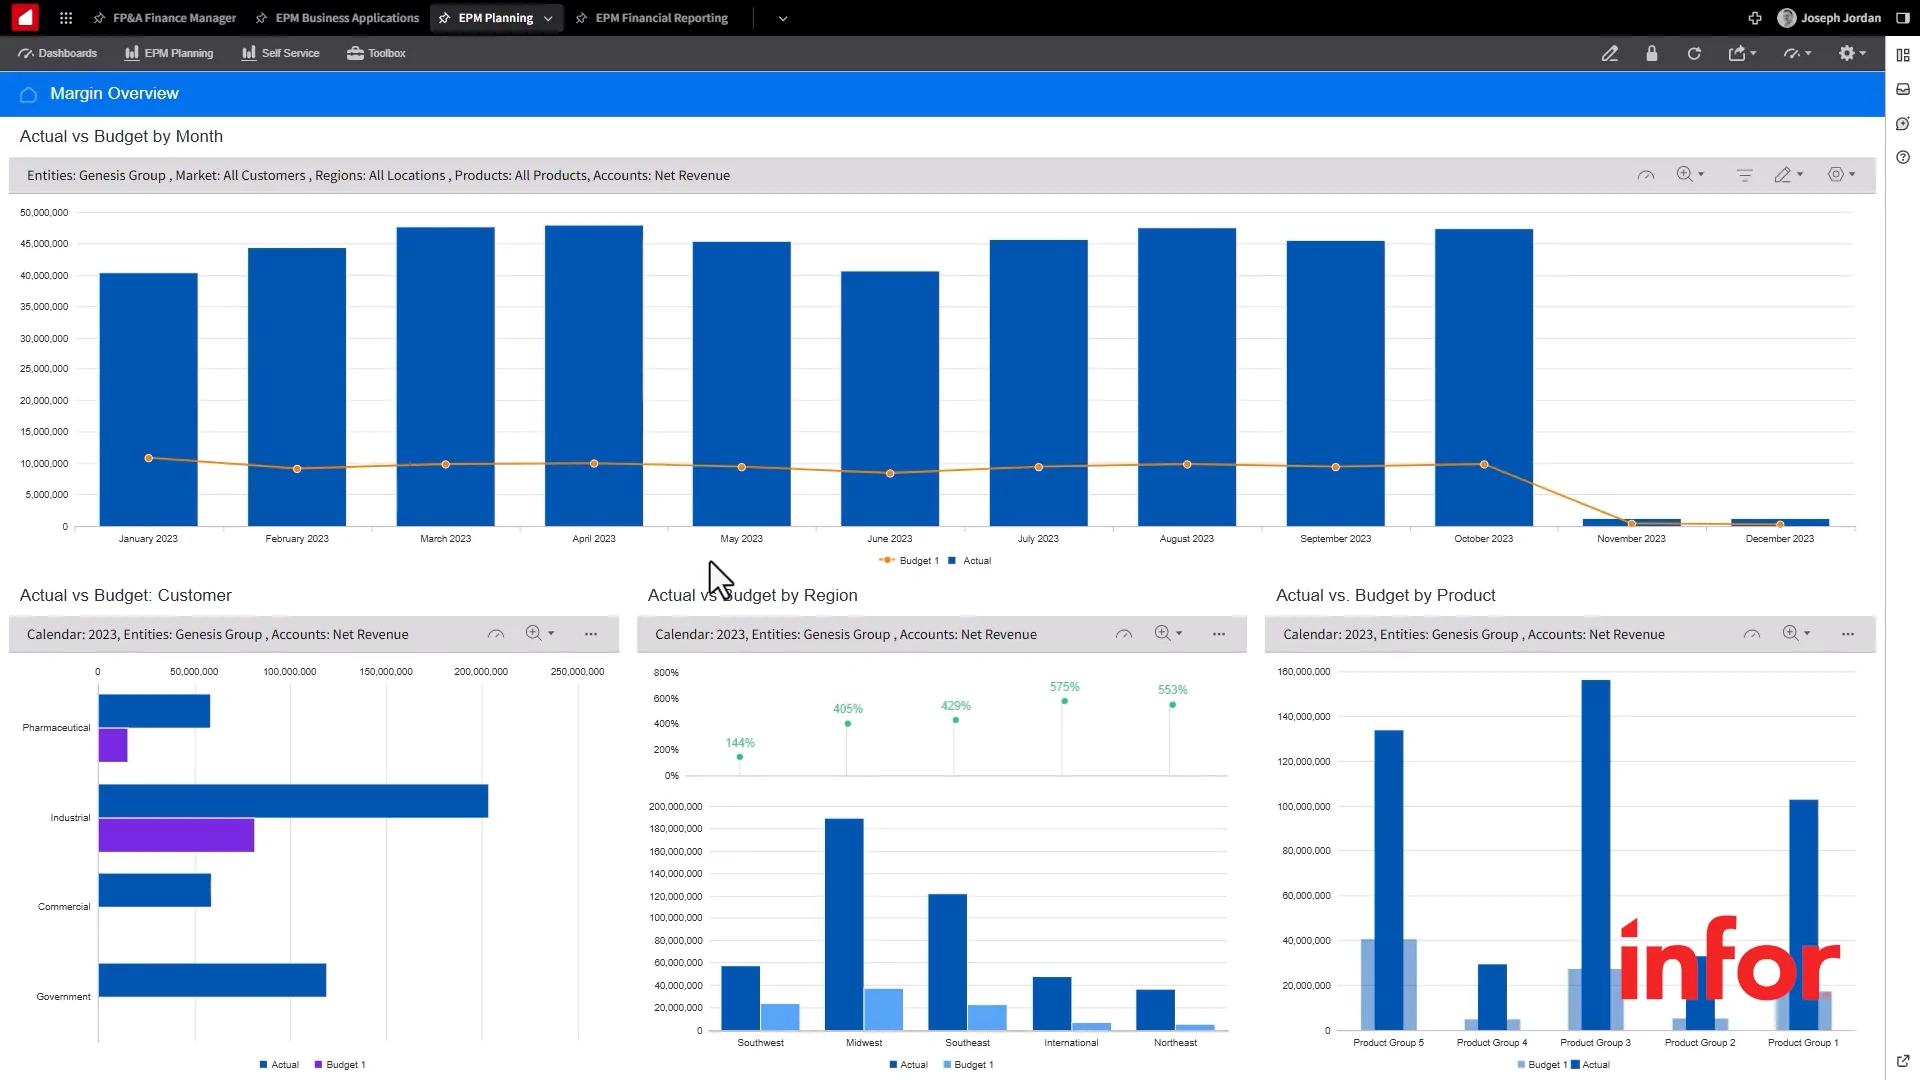The width and height of the screenshot is (1920, 1080).
Task: Switch to the EPM Financial Reporting tab
Action: 660,17
